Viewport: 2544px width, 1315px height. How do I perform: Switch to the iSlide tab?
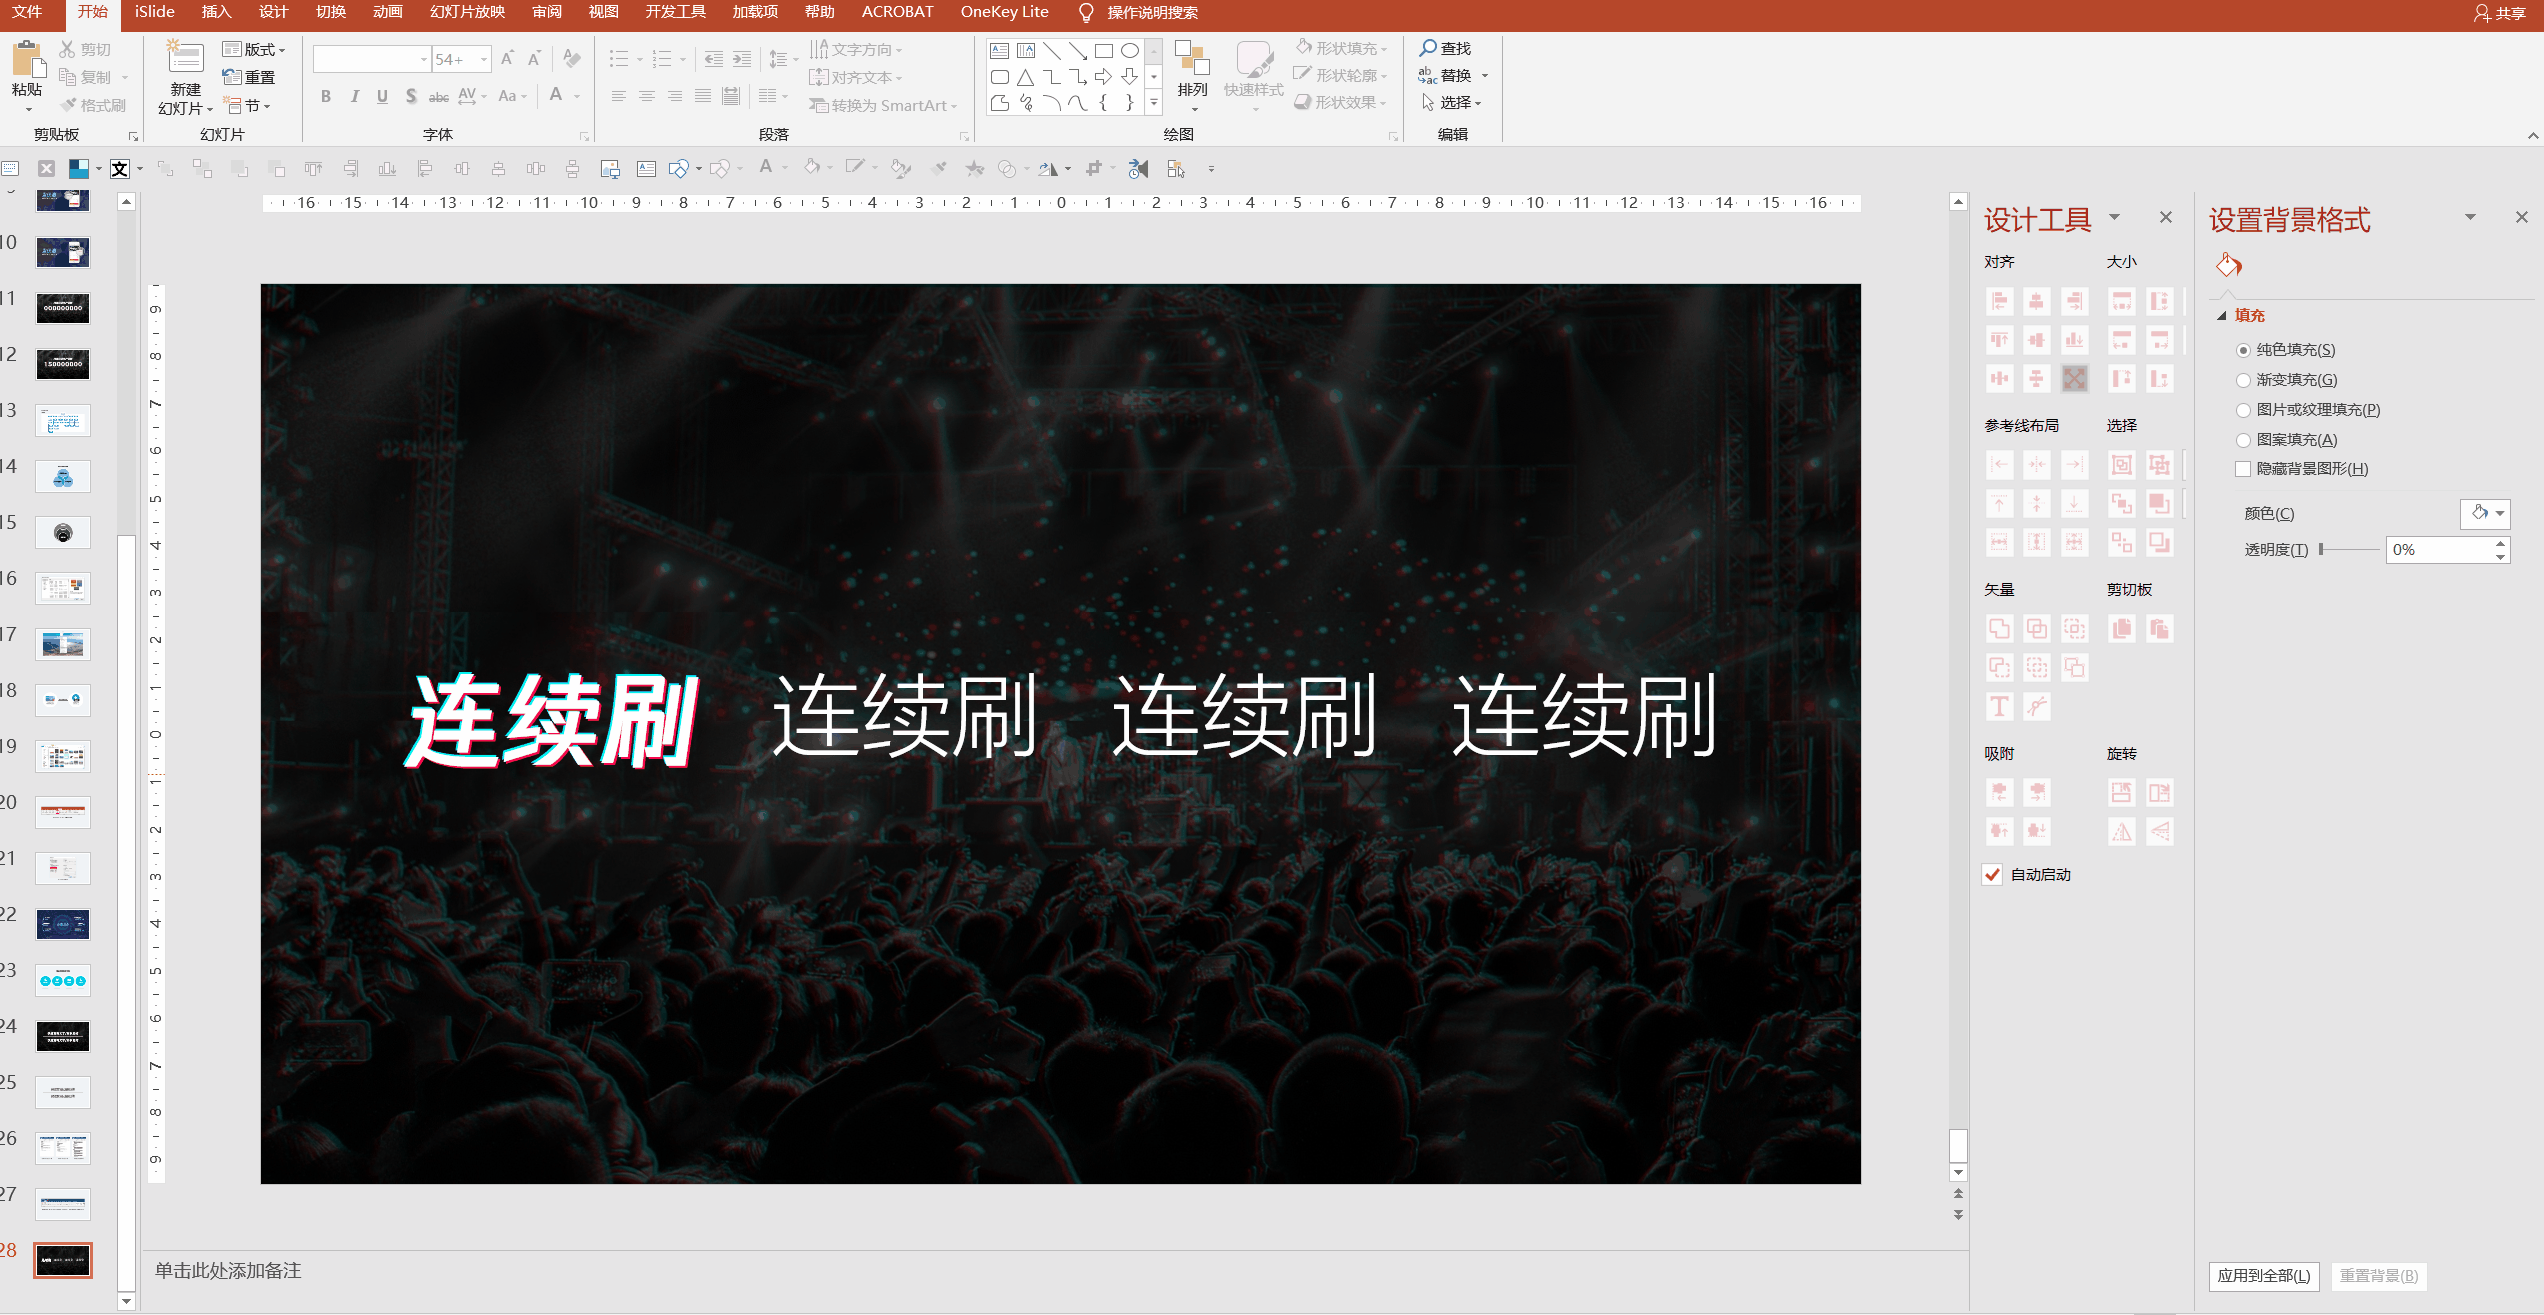(155, 12)
